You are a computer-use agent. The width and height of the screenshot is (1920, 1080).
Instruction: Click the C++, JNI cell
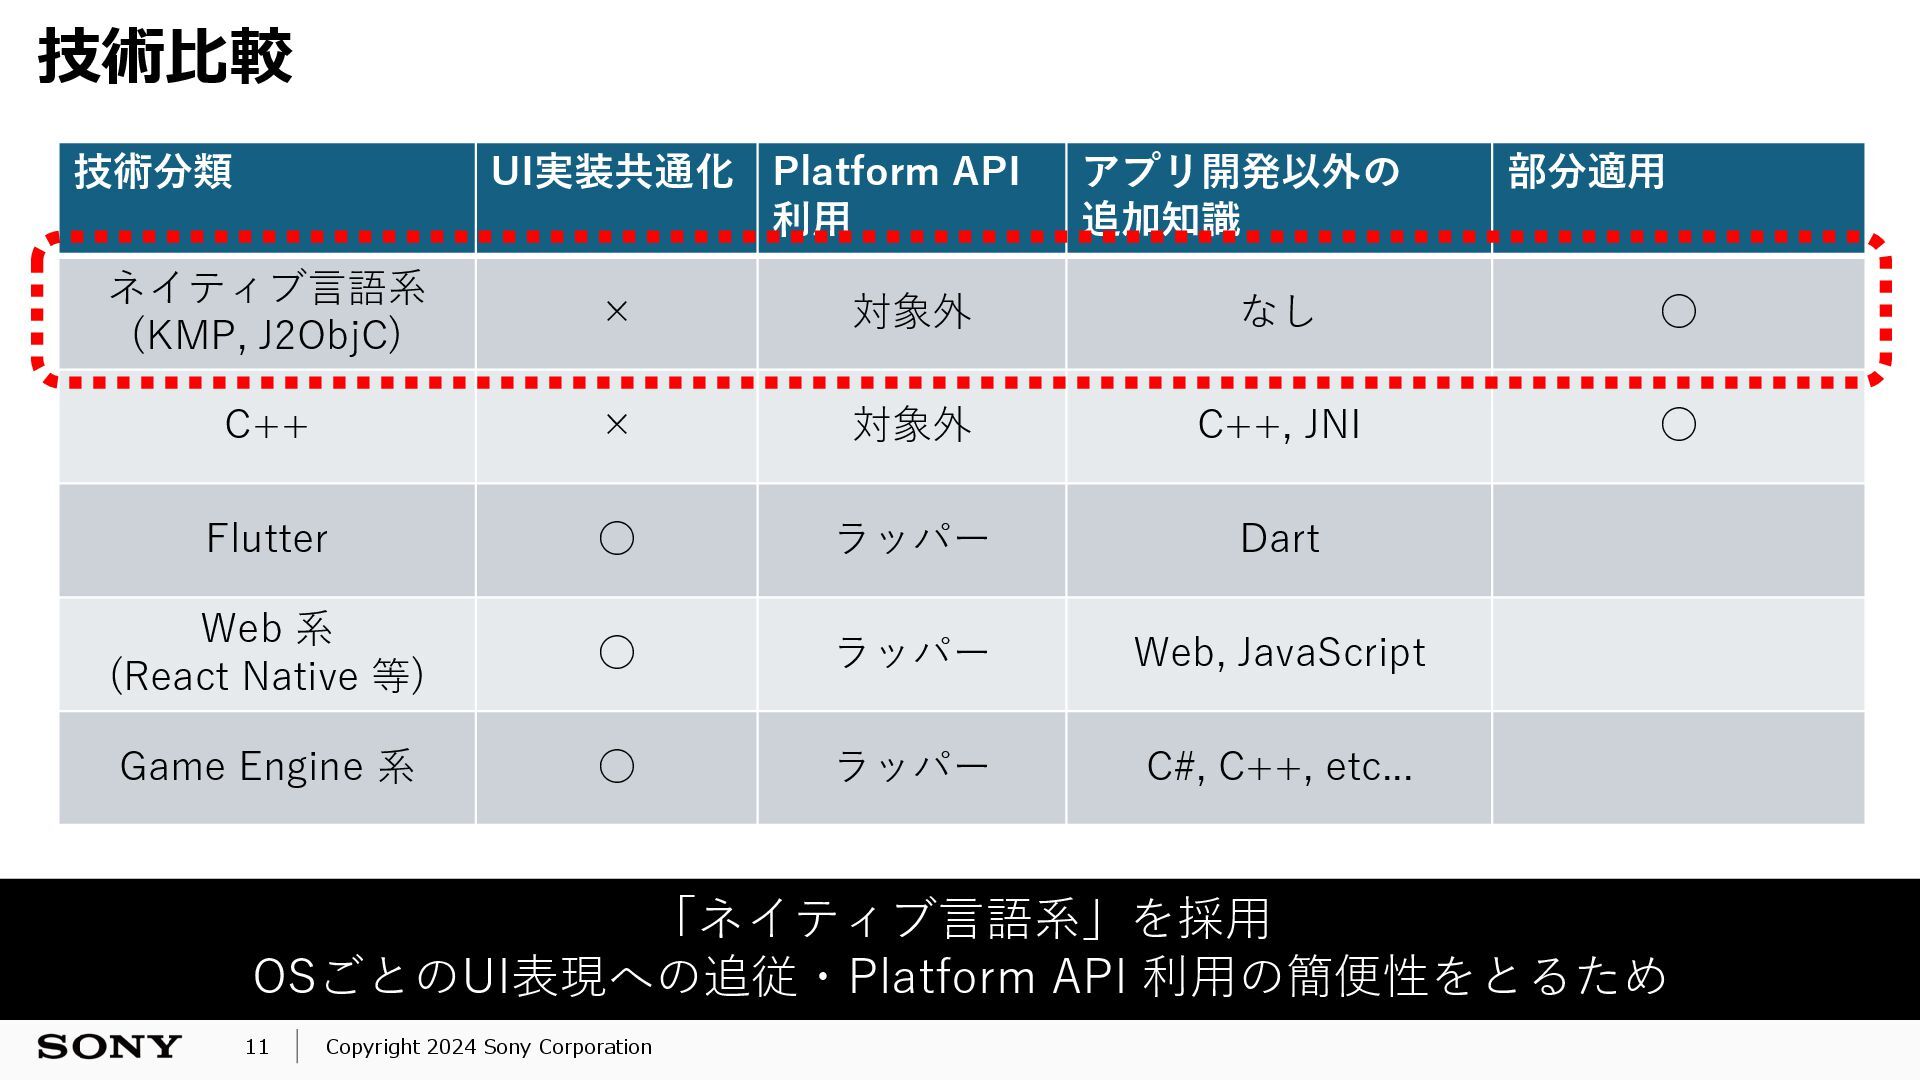(x=1279, y=425)
